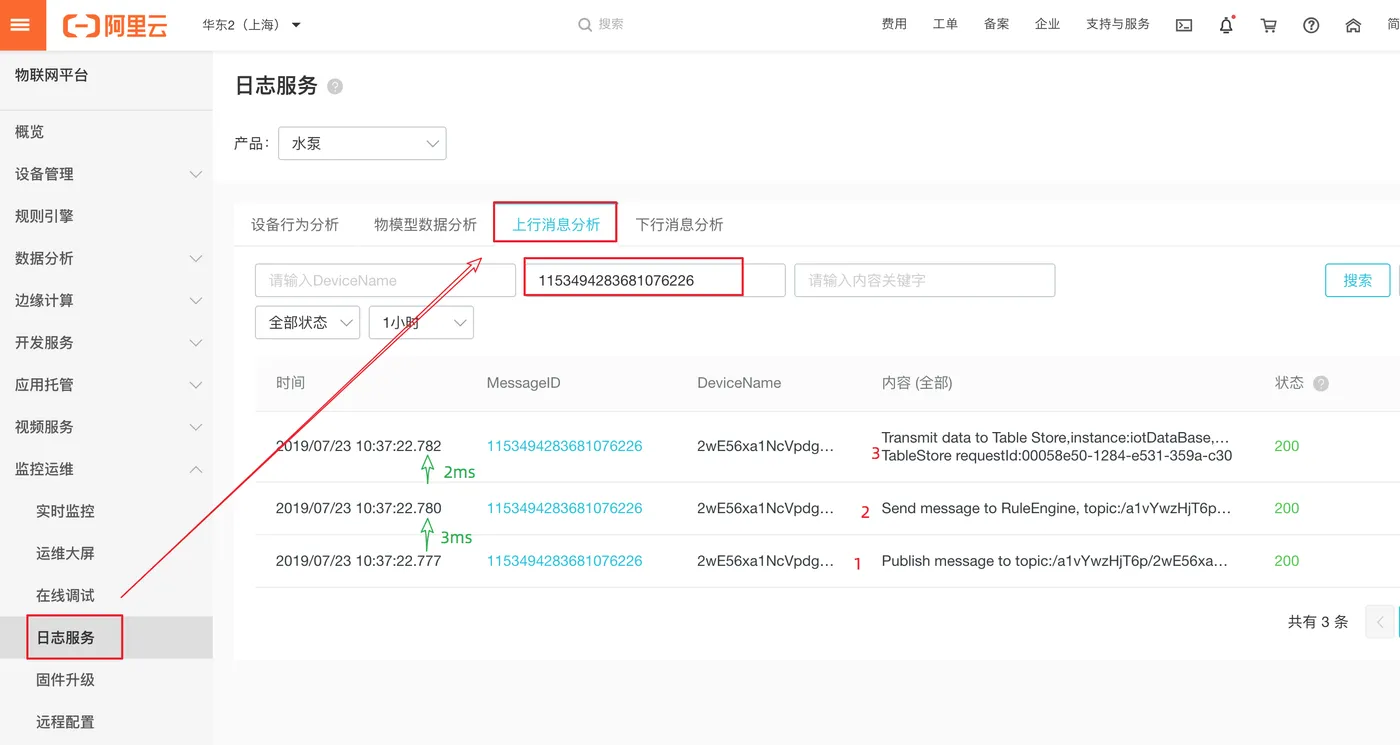1400x745 pixels.
Task: Click the Alibaba Cloud logo
Action: (115, 26)
